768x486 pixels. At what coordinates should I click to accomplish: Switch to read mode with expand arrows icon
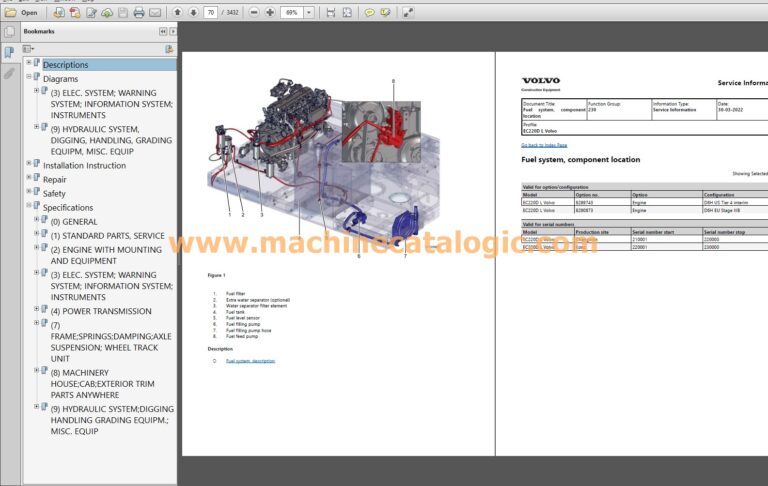pos(408,12)
